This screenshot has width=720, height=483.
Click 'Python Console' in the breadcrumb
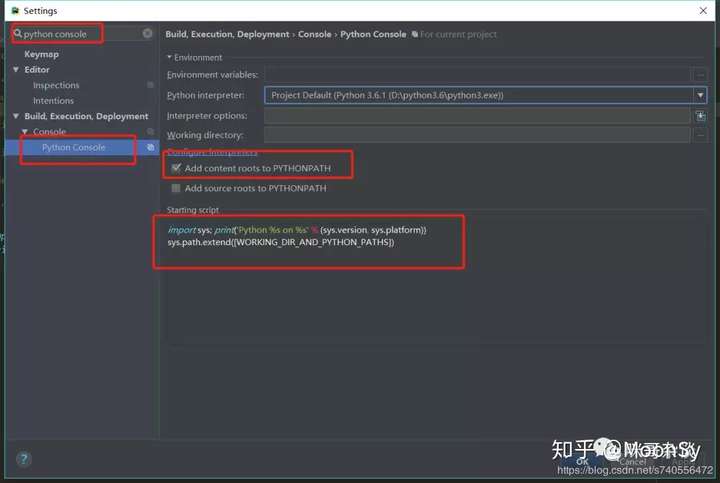point(373,34)
